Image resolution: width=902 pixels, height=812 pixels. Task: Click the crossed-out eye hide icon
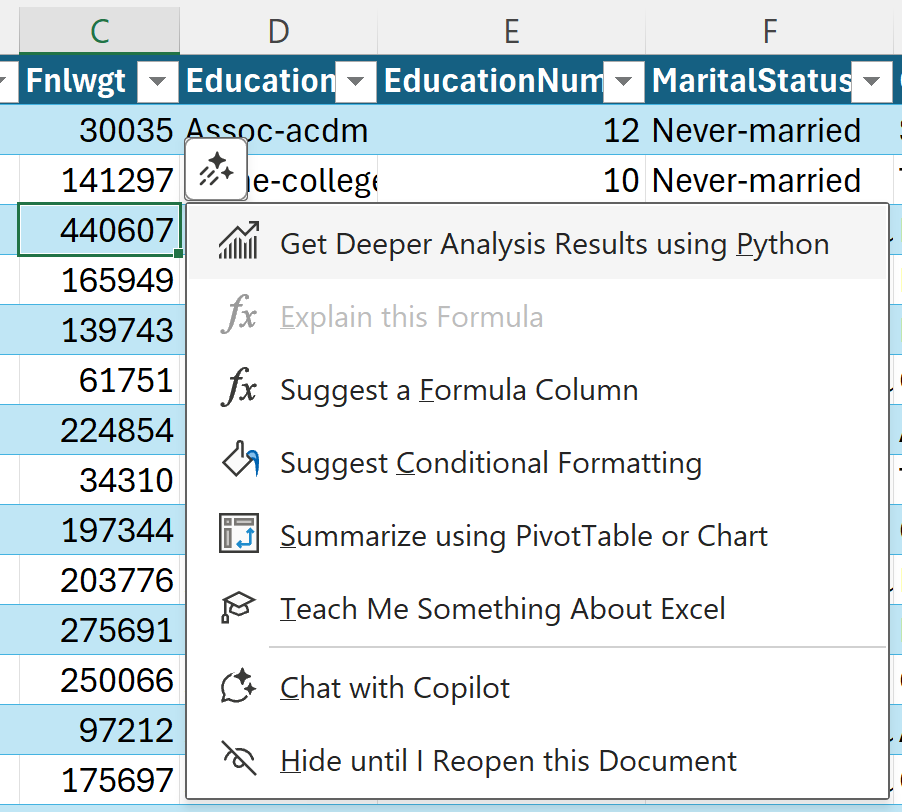pos(239,761)
